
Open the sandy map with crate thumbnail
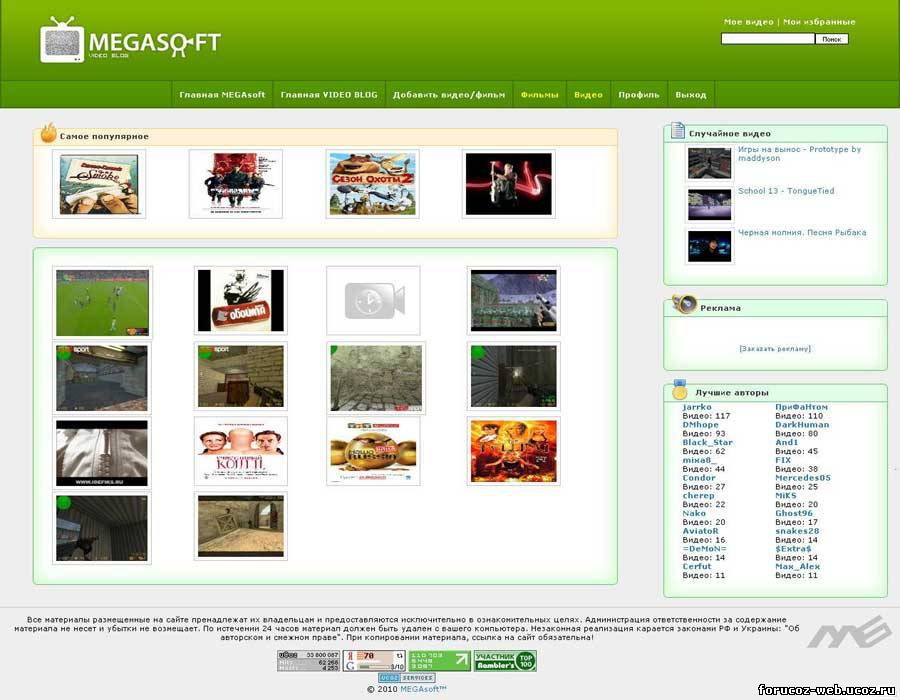(240, 526)
